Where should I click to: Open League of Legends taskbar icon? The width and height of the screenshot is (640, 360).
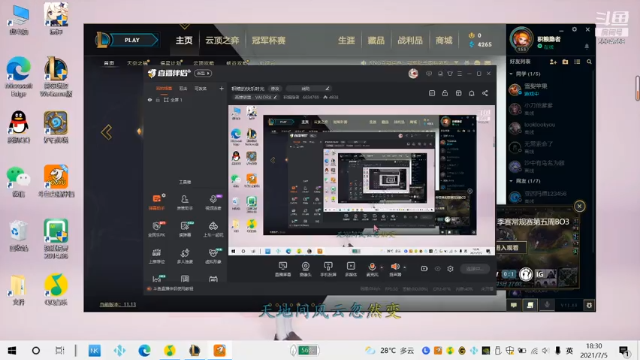[194, 350]
